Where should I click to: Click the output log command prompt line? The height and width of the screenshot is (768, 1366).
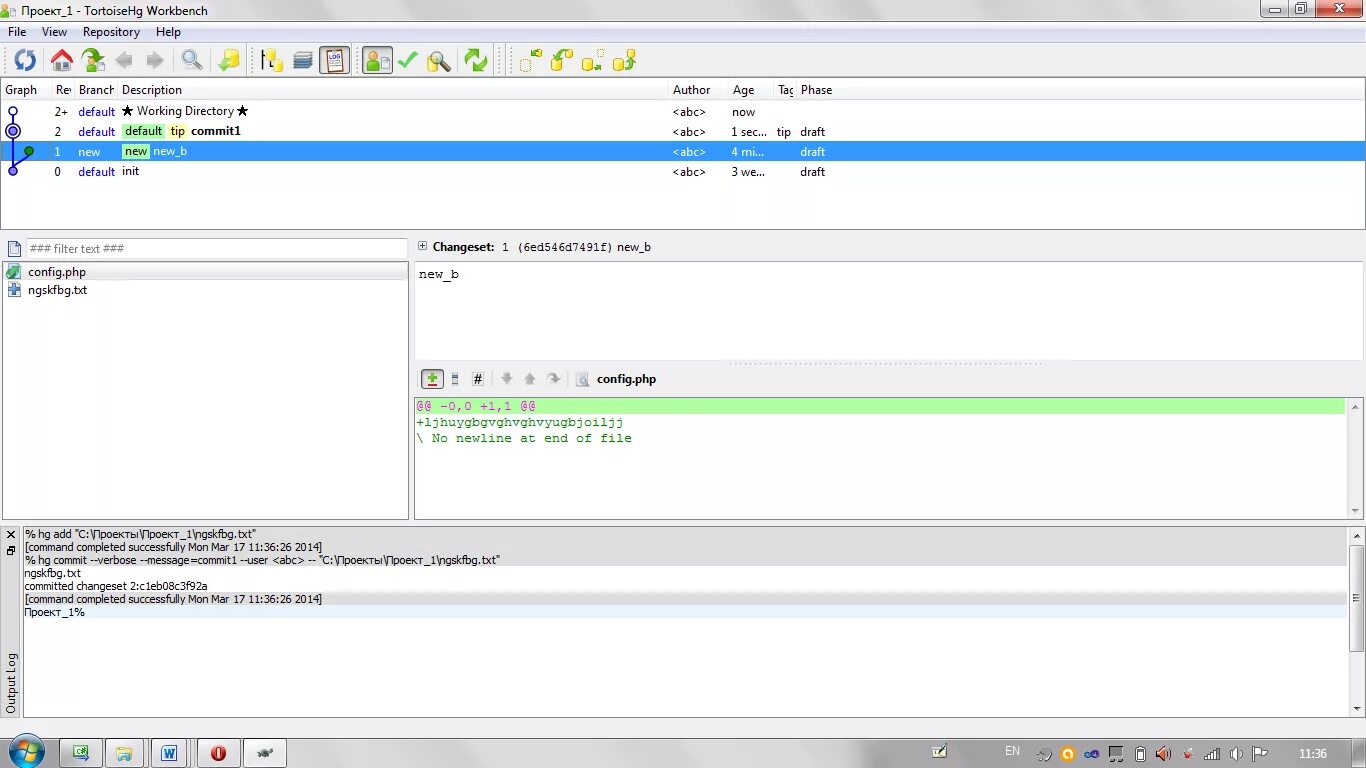click(x=685, y=612)
